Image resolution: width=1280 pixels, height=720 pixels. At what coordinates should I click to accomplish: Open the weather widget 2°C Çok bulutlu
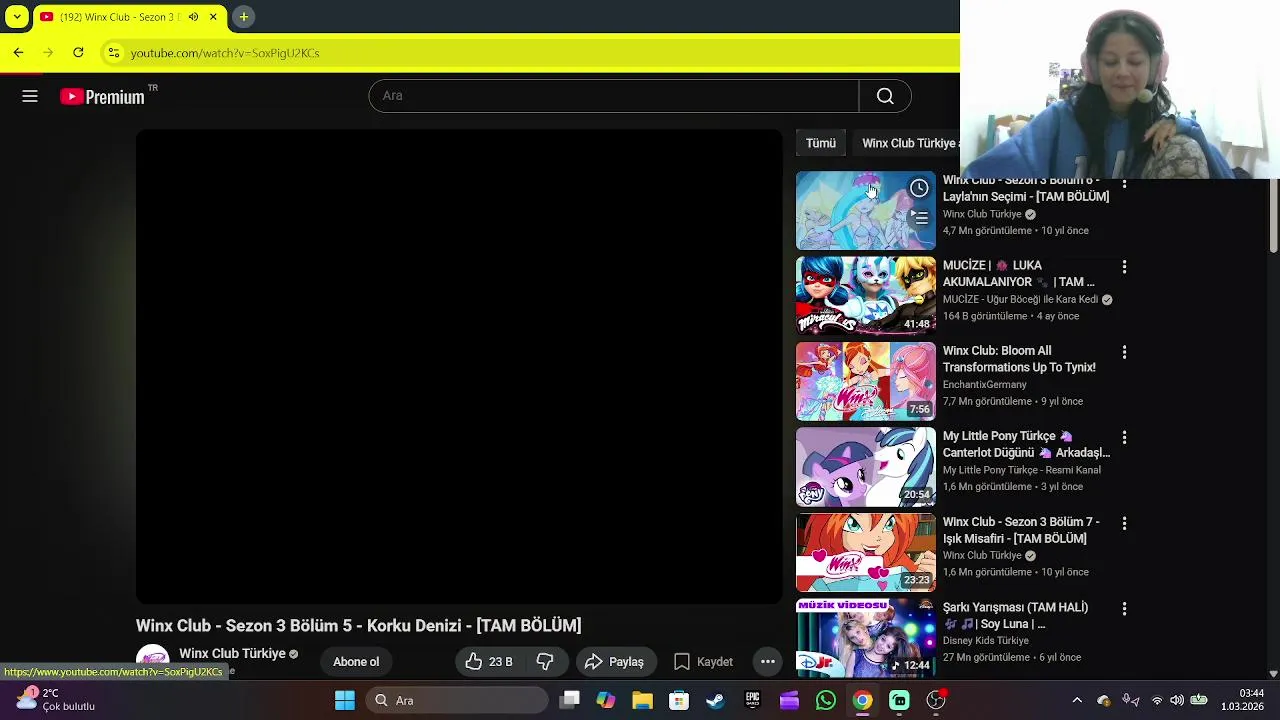point(57,700)
